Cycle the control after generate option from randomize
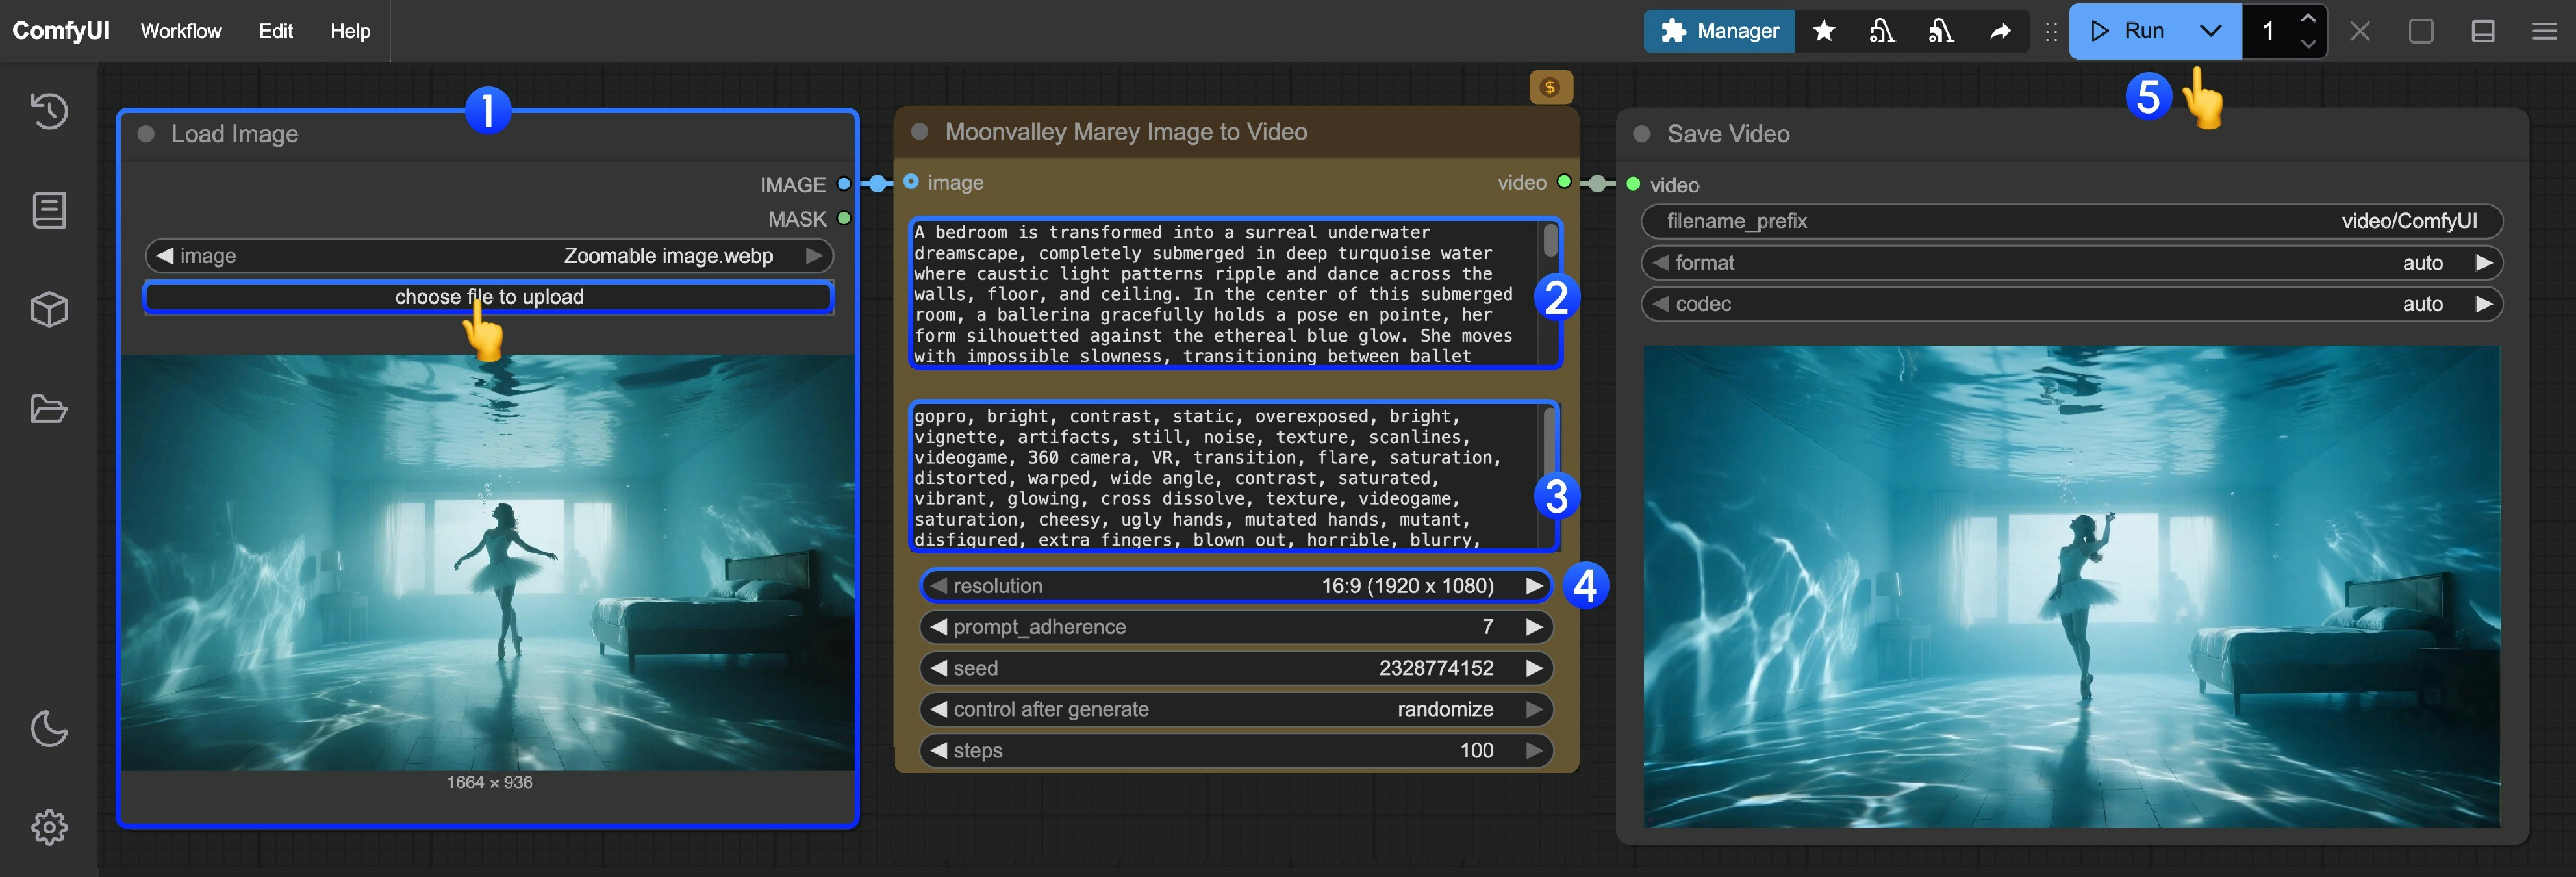2576x877 pixels. click(x=1534, y=709)
